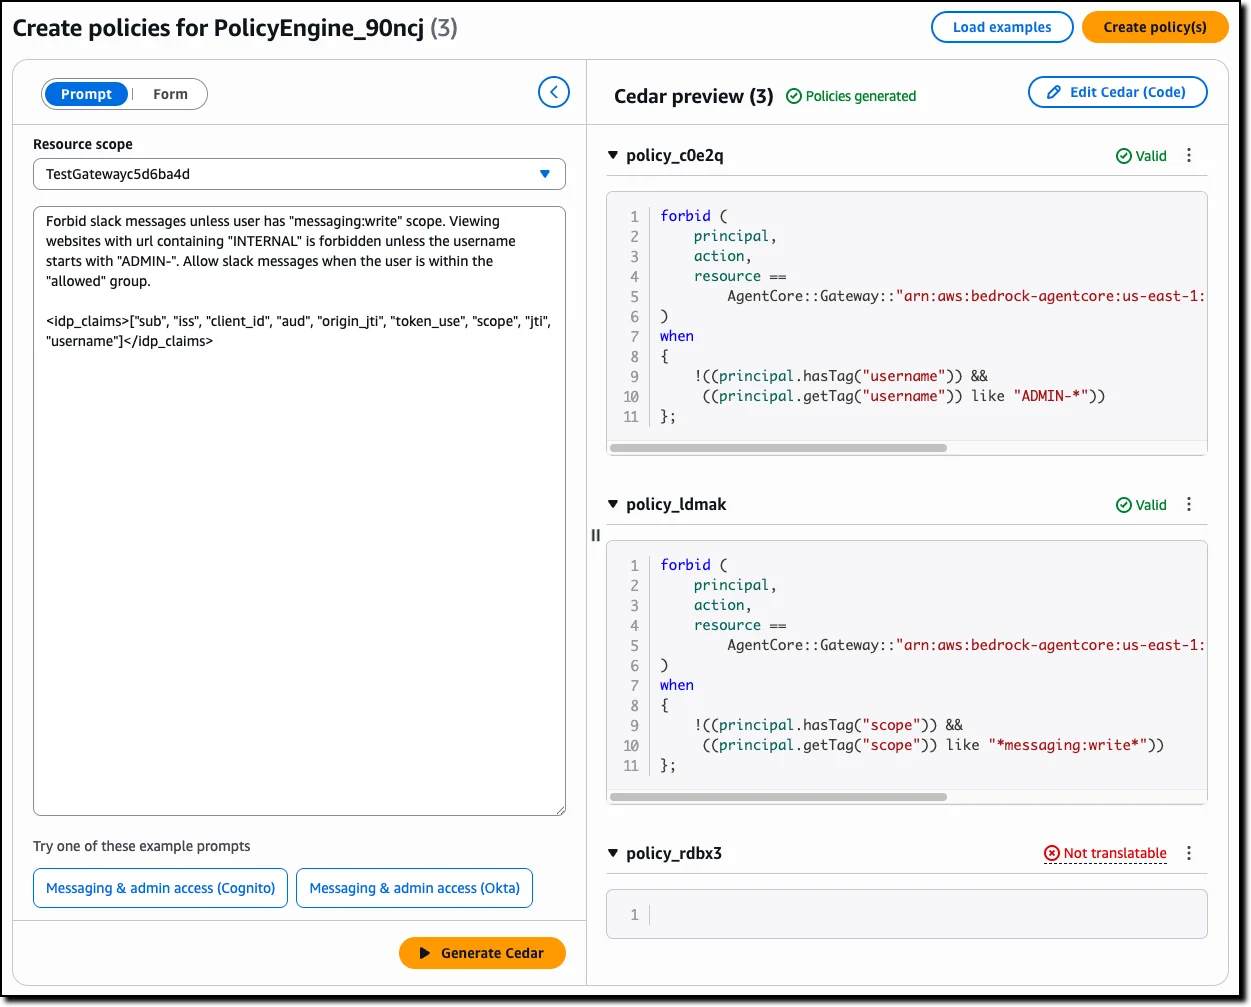This screenshot has width=1251, height=1007.
Task: Open the kebab menu beside policy_c0e2q
Action: [x=1189, y=155]
